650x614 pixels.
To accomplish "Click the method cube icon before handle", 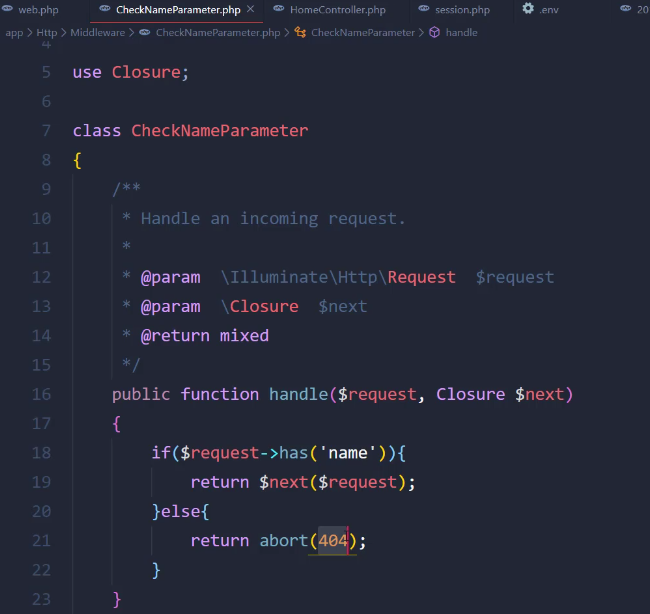I will tap(434, 33).
